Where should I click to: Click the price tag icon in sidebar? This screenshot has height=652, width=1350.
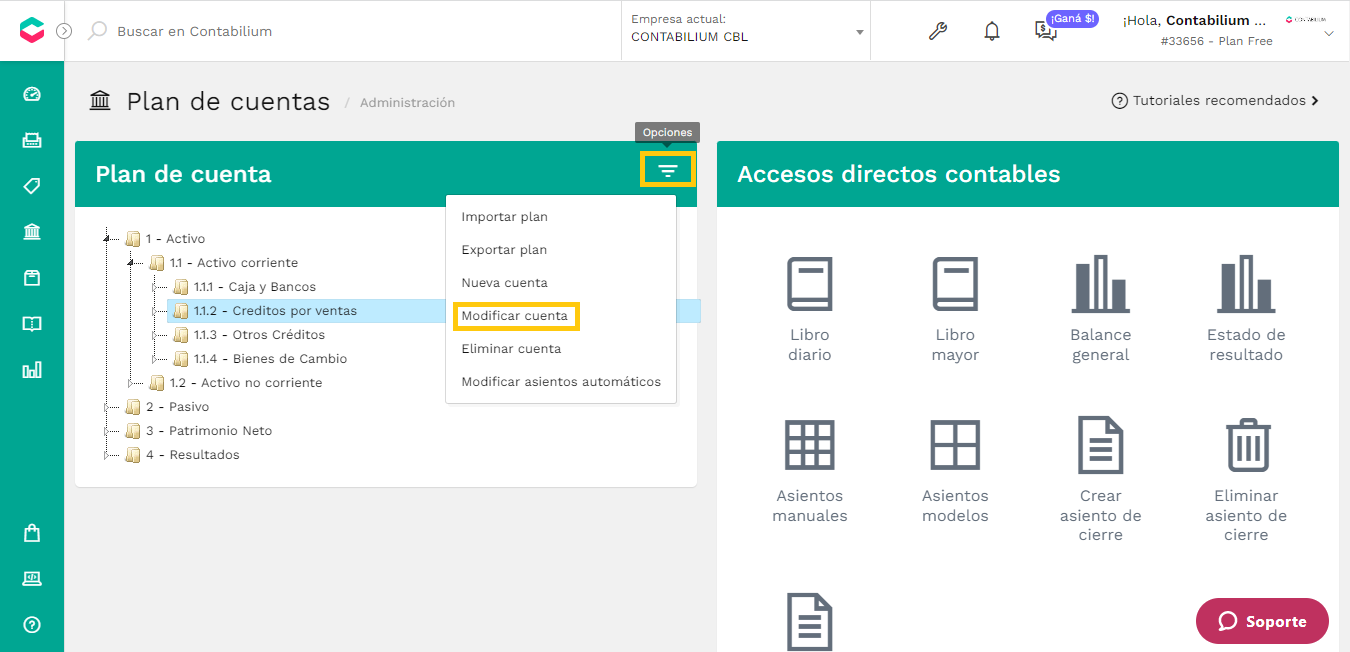coord(32,186)
